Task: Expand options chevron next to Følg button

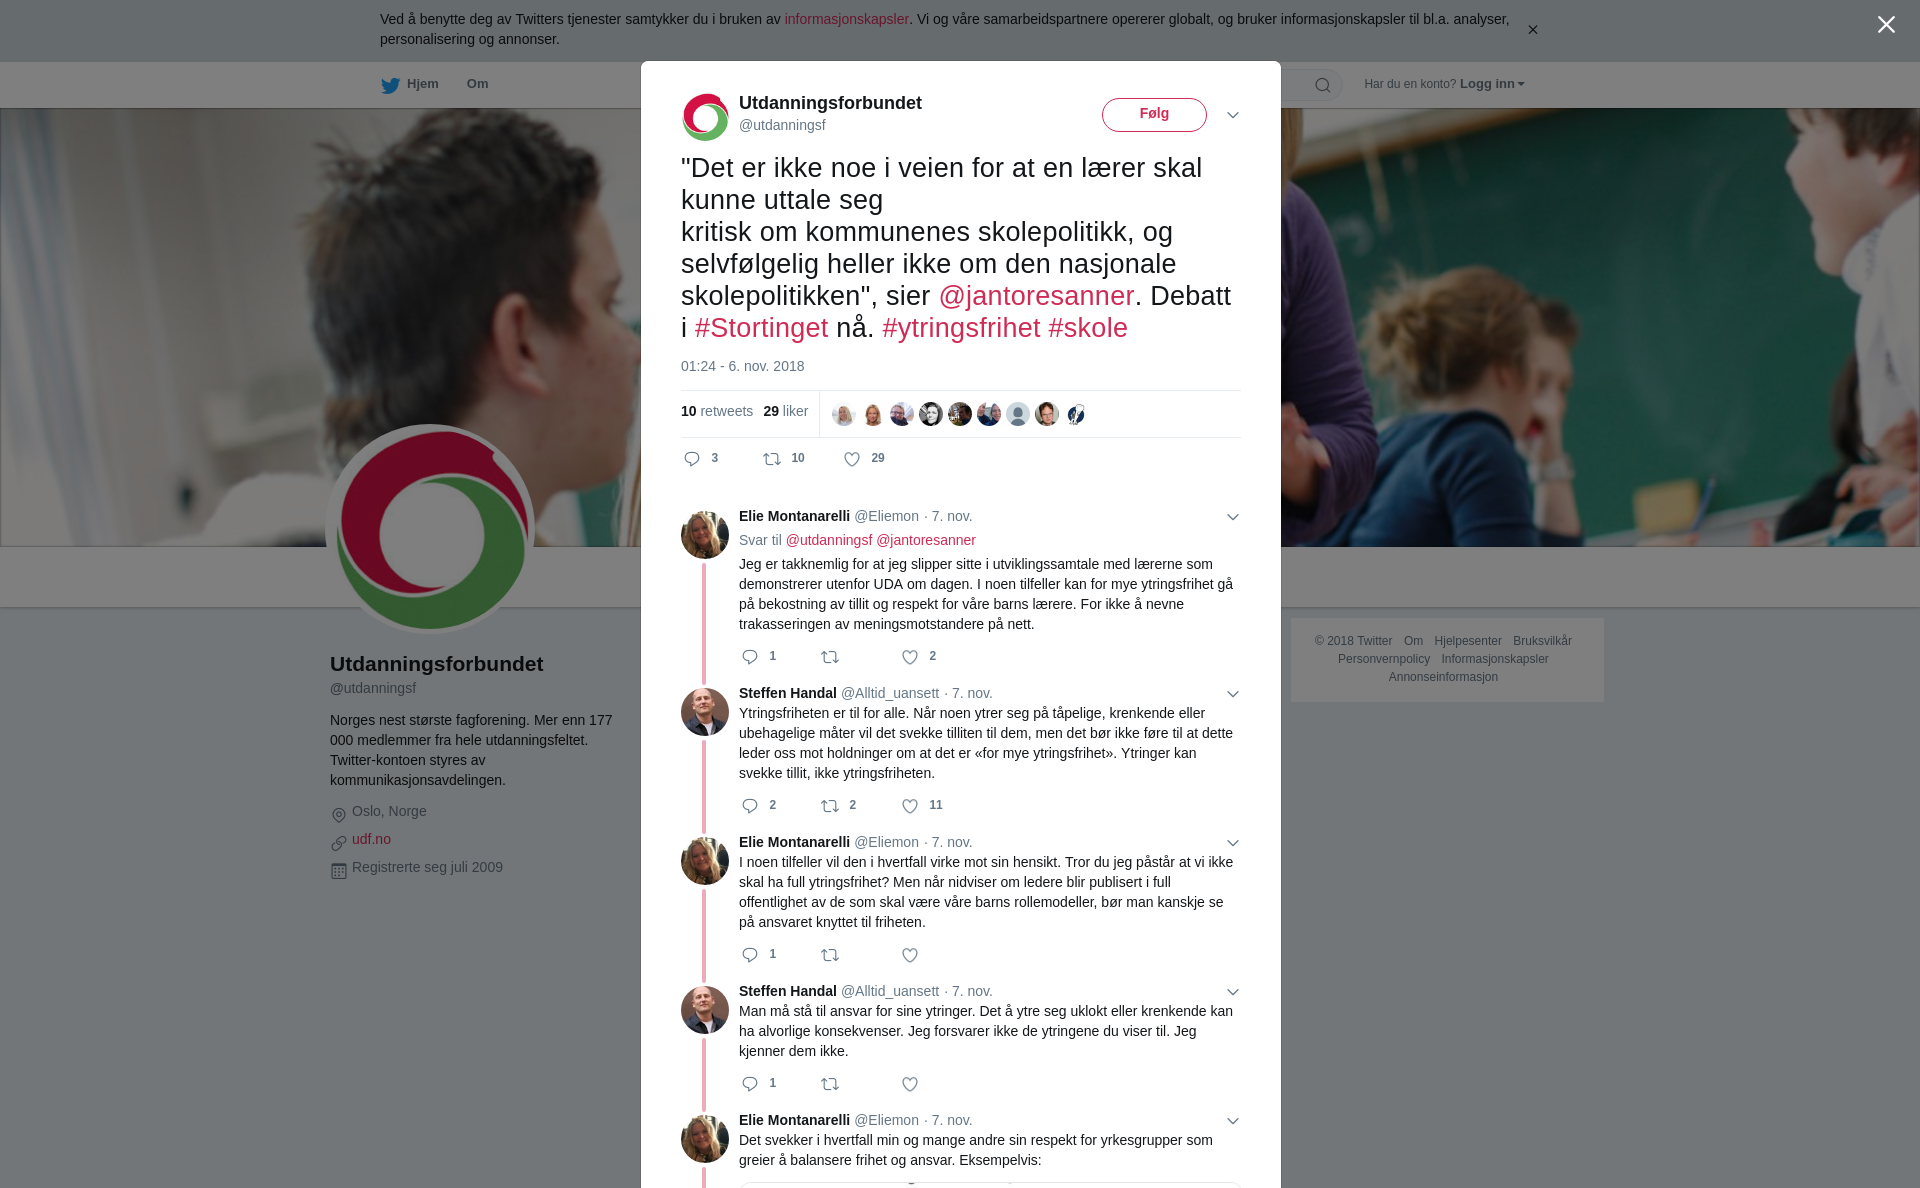Action: 1233,115
